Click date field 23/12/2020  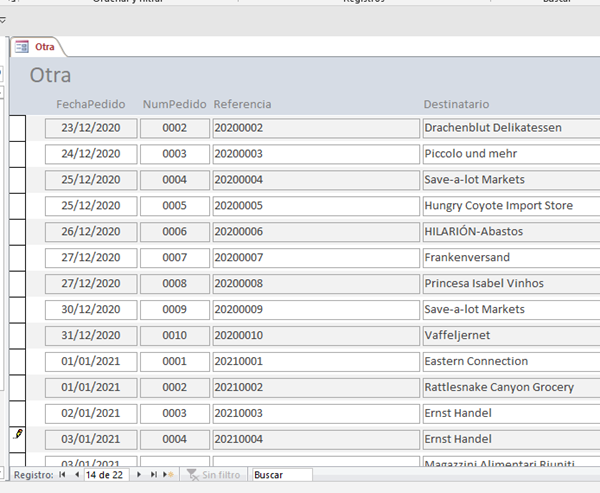91,128
